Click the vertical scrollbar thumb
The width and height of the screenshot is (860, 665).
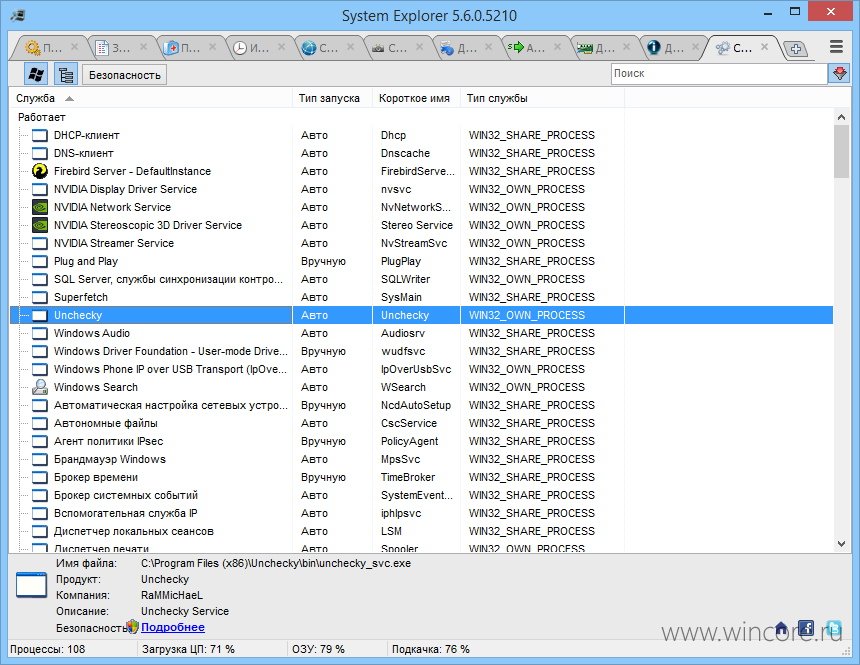coord(841,151)
